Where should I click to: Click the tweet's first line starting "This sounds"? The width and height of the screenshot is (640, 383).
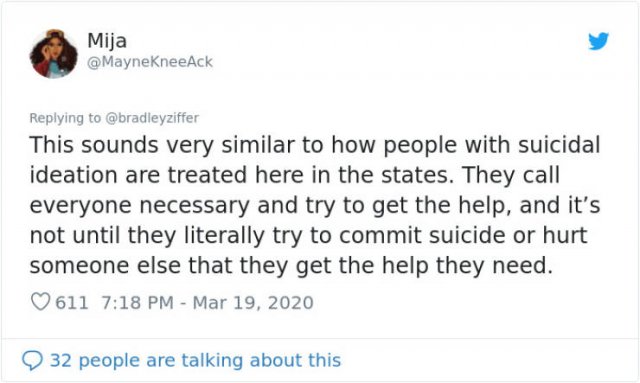pos(315,145)
